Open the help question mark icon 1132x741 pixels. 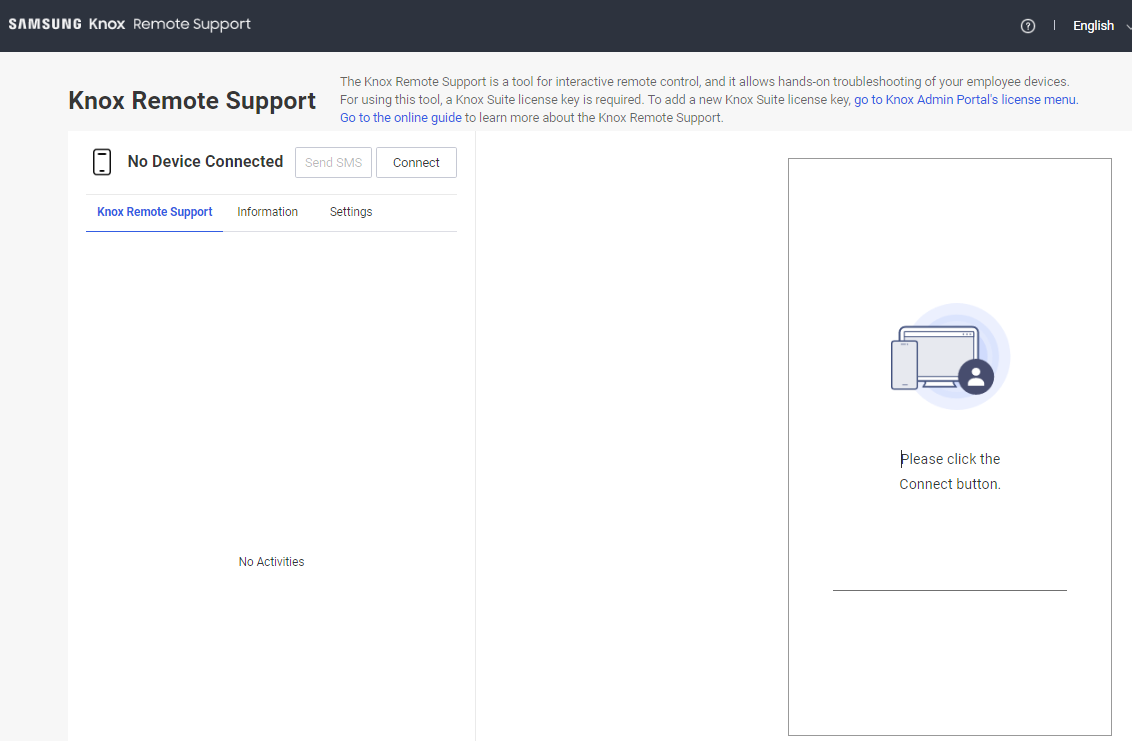tap(1027, 26)
